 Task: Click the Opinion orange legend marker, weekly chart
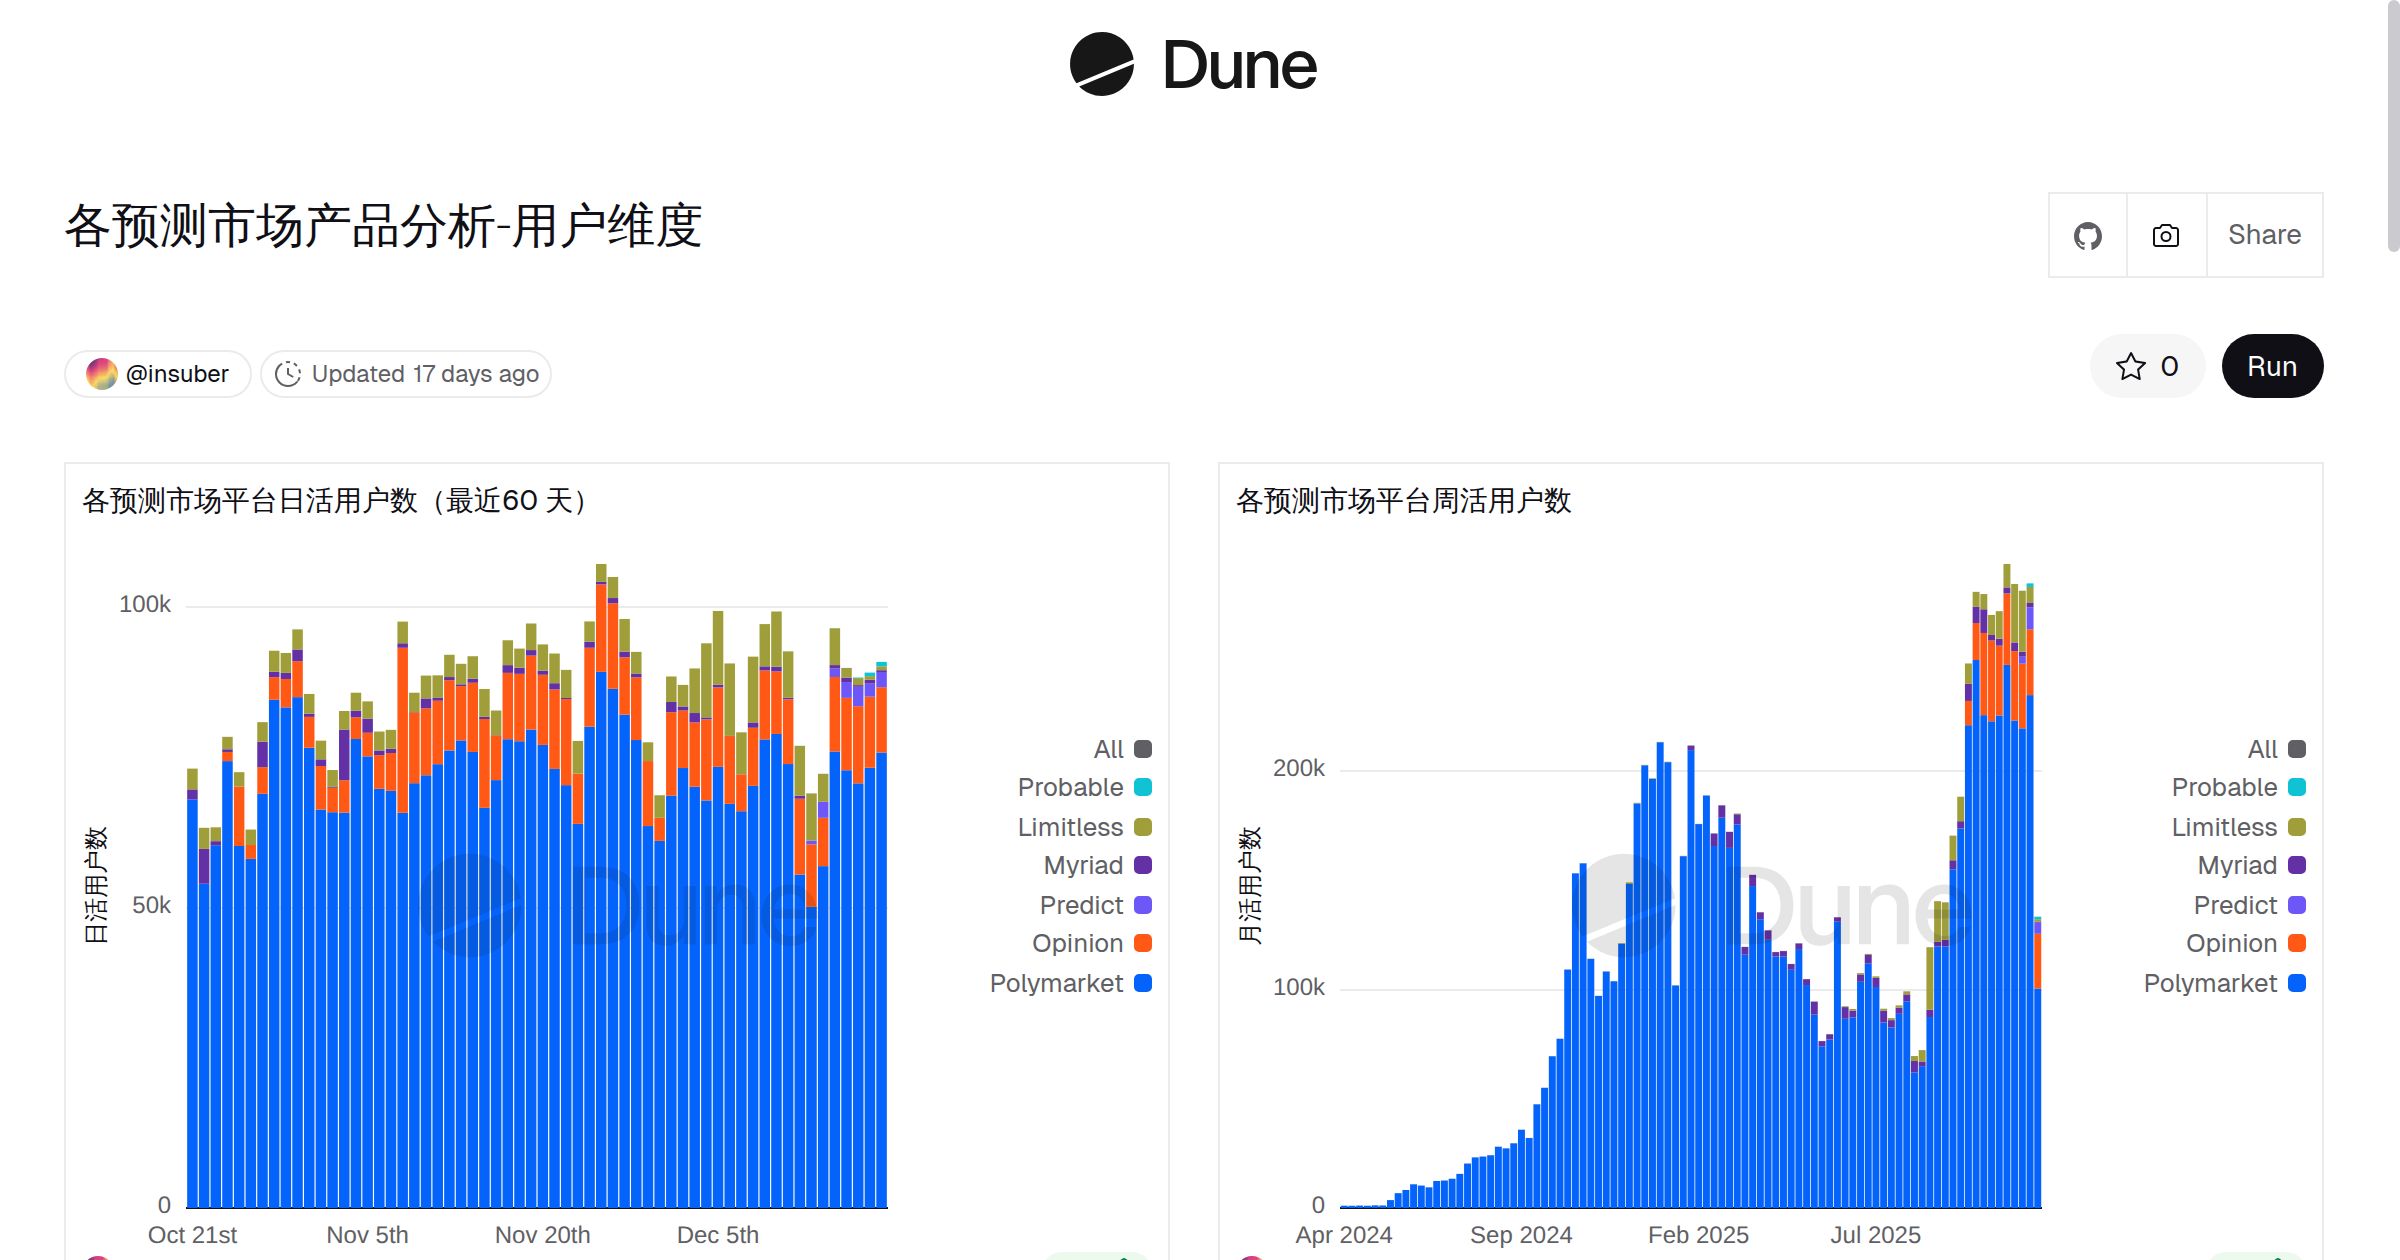pos(2296,943)
